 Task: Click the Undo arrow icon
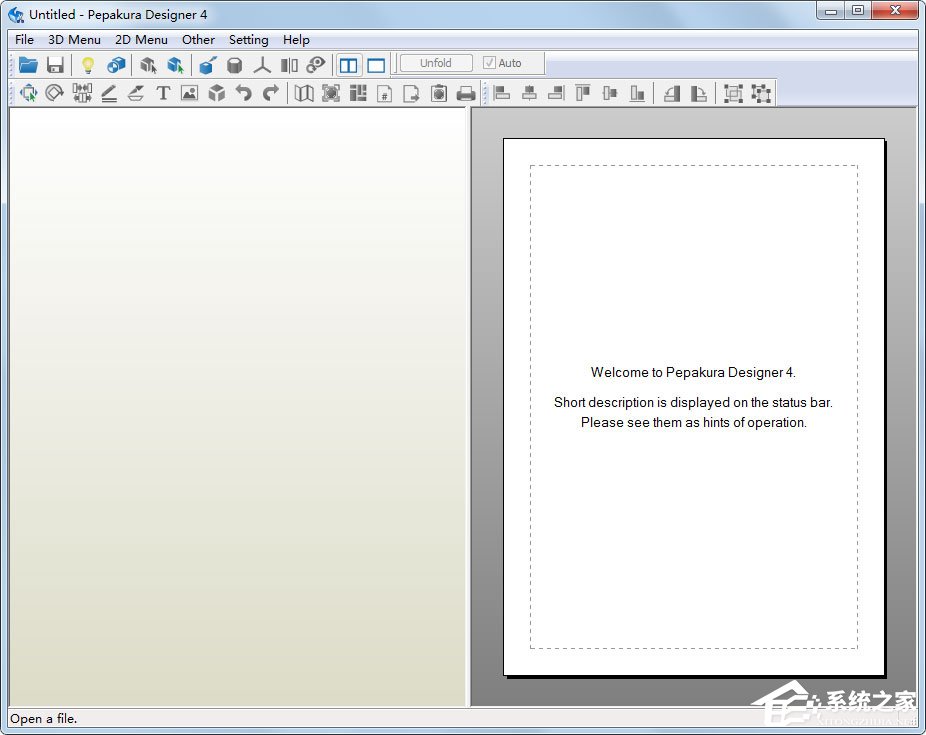243,93
